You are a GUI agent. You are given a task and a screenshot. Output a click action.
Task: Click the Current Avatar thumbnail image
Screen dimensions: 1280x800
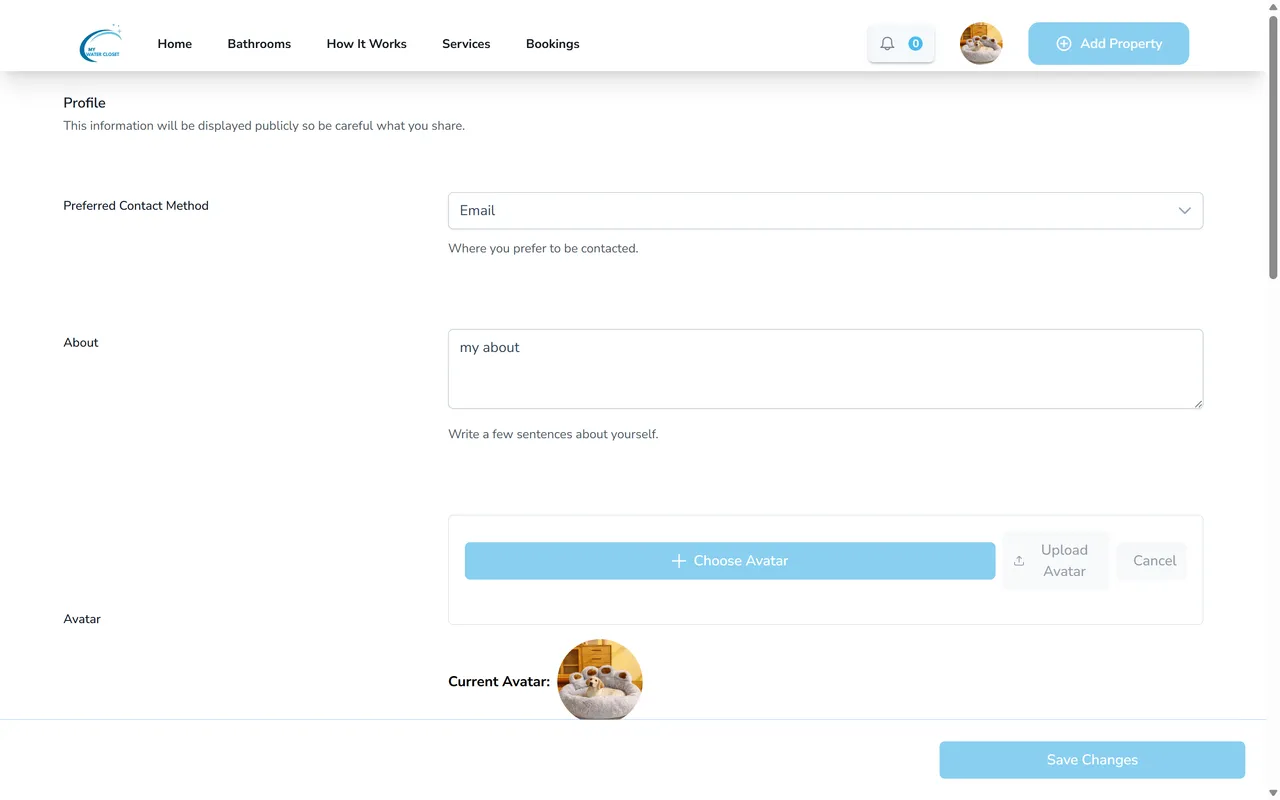(600, 680)
